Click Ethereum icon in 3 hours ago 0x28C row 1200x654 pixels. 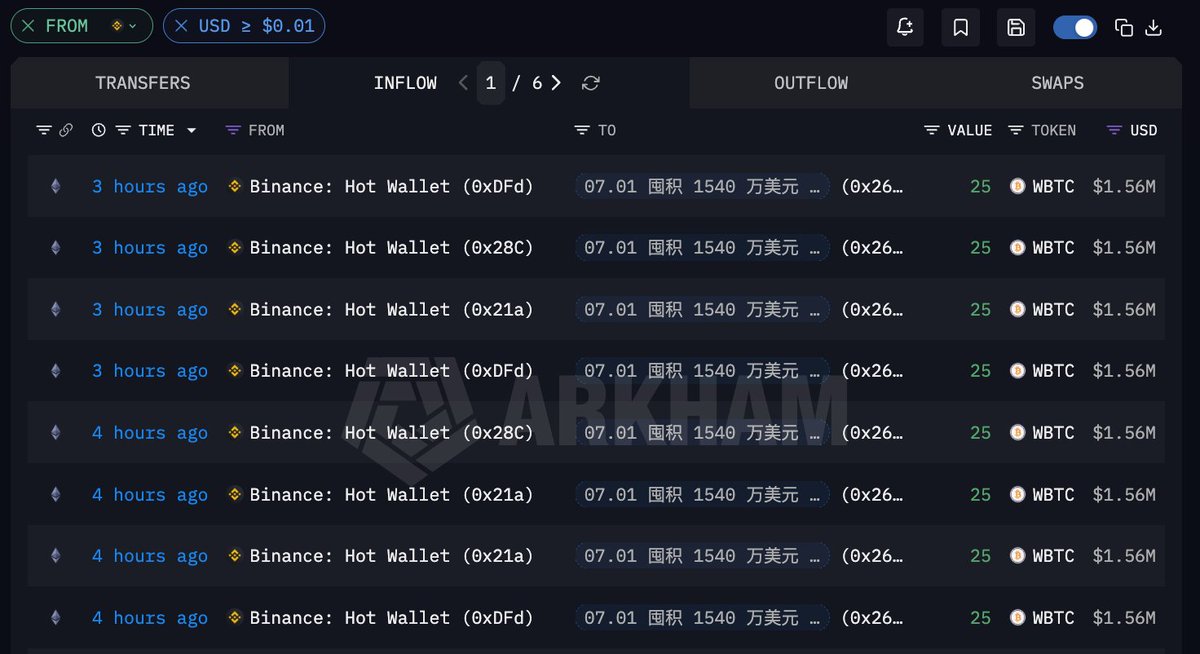tap(55, 248)
